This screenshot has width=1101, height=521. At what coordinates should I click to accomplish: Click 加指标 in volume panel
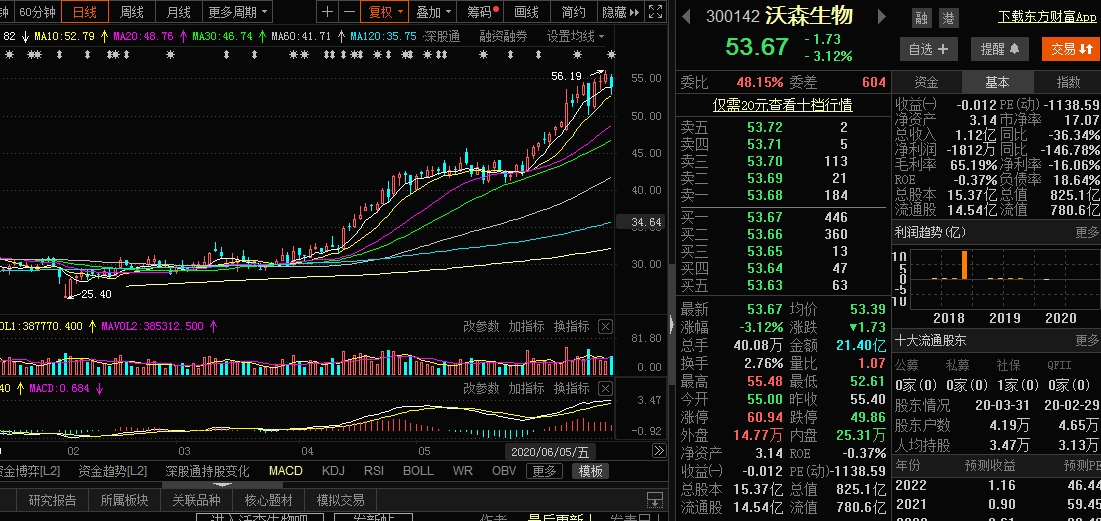[x=526, y=327]
